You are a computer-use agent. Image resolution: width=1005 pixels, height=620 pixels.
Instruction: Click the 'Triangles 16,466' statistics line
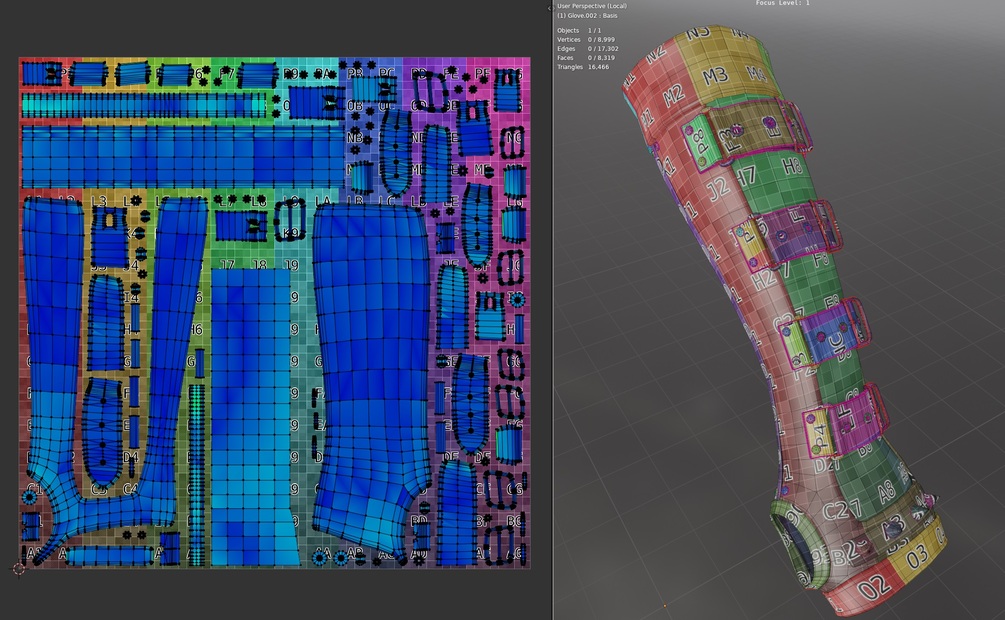tap(583, 67)
